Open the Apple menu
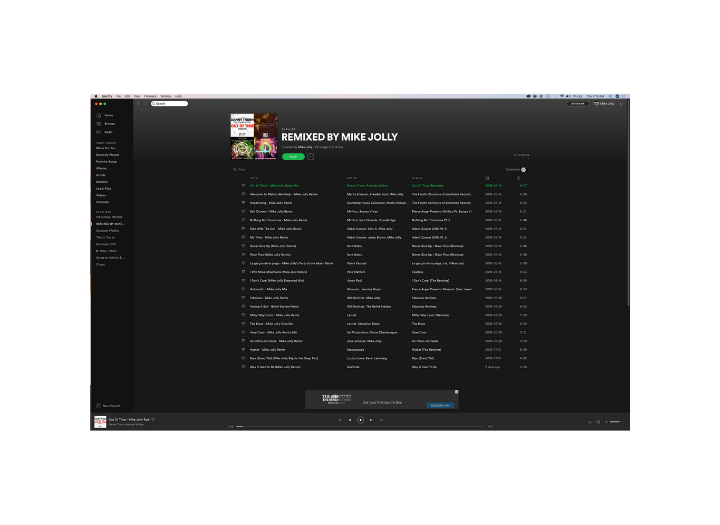Screen dimensions: 720x525 (x=96, y=96)
